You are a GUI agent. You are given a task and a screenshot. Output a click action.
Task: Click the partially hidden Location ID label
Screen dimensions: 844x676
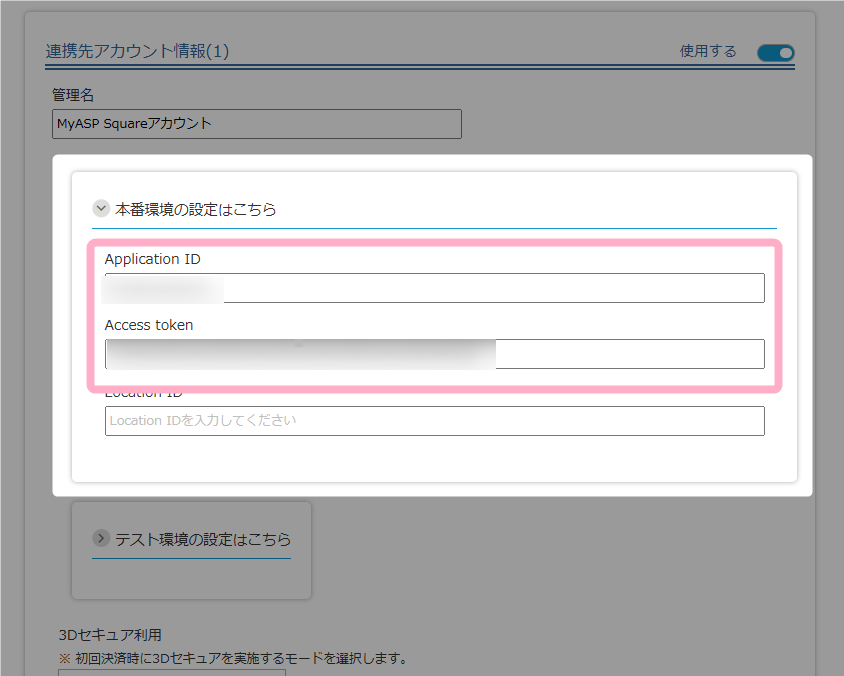click(x=143, y=393)
